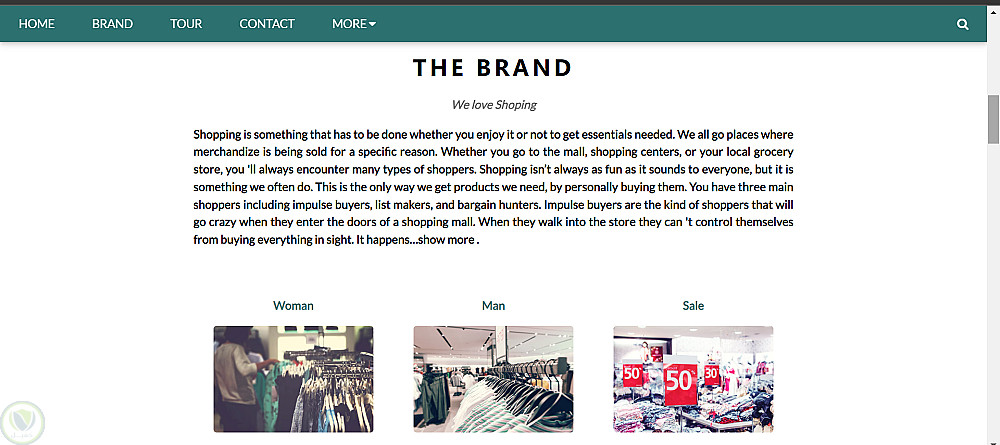Expand the MORE dropdown menu
Screen dimensions: 1000x445
pyautogui.click(x=349, y=24)
